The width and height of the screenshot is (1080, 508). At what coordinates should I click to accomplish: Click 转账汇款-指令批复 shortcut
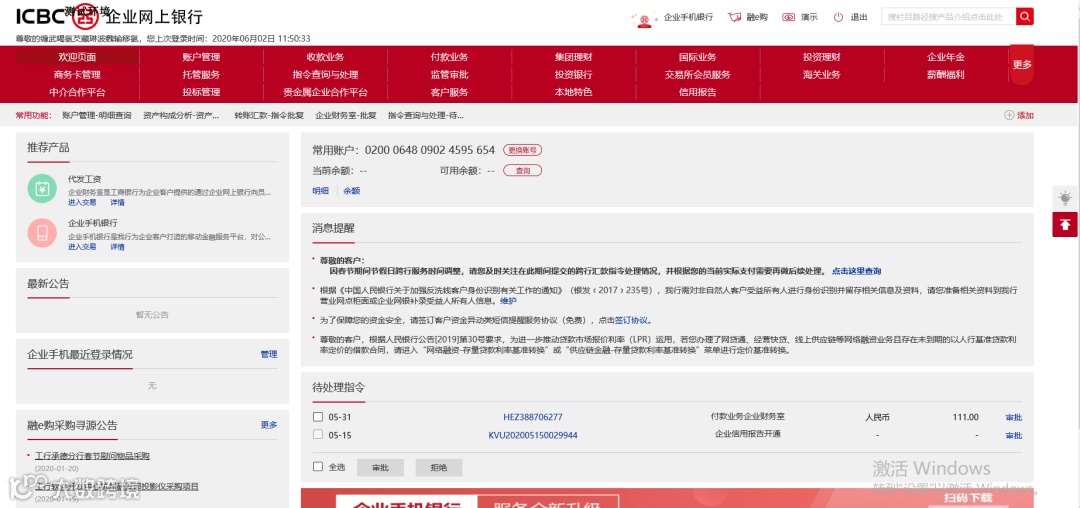coord(269,116)
